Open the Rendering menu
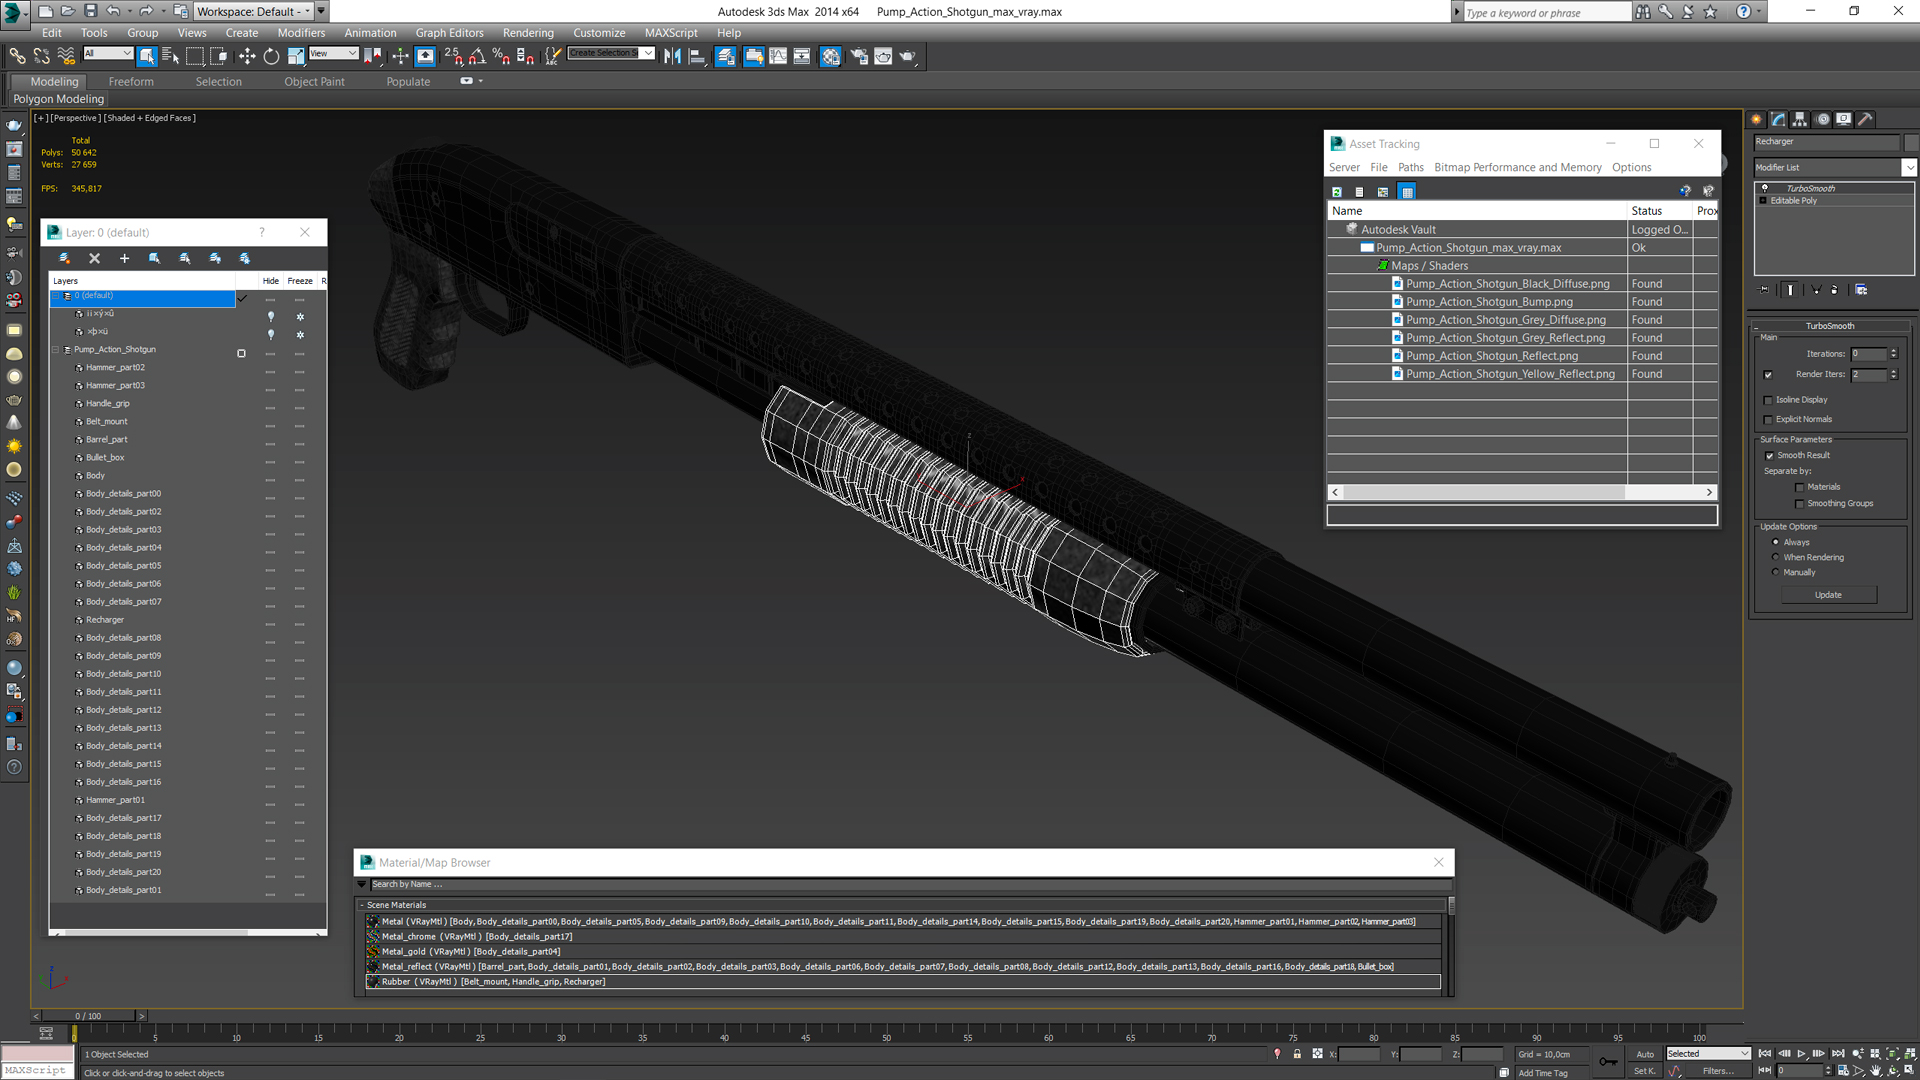1920x1080 pixels. [527, 33]
